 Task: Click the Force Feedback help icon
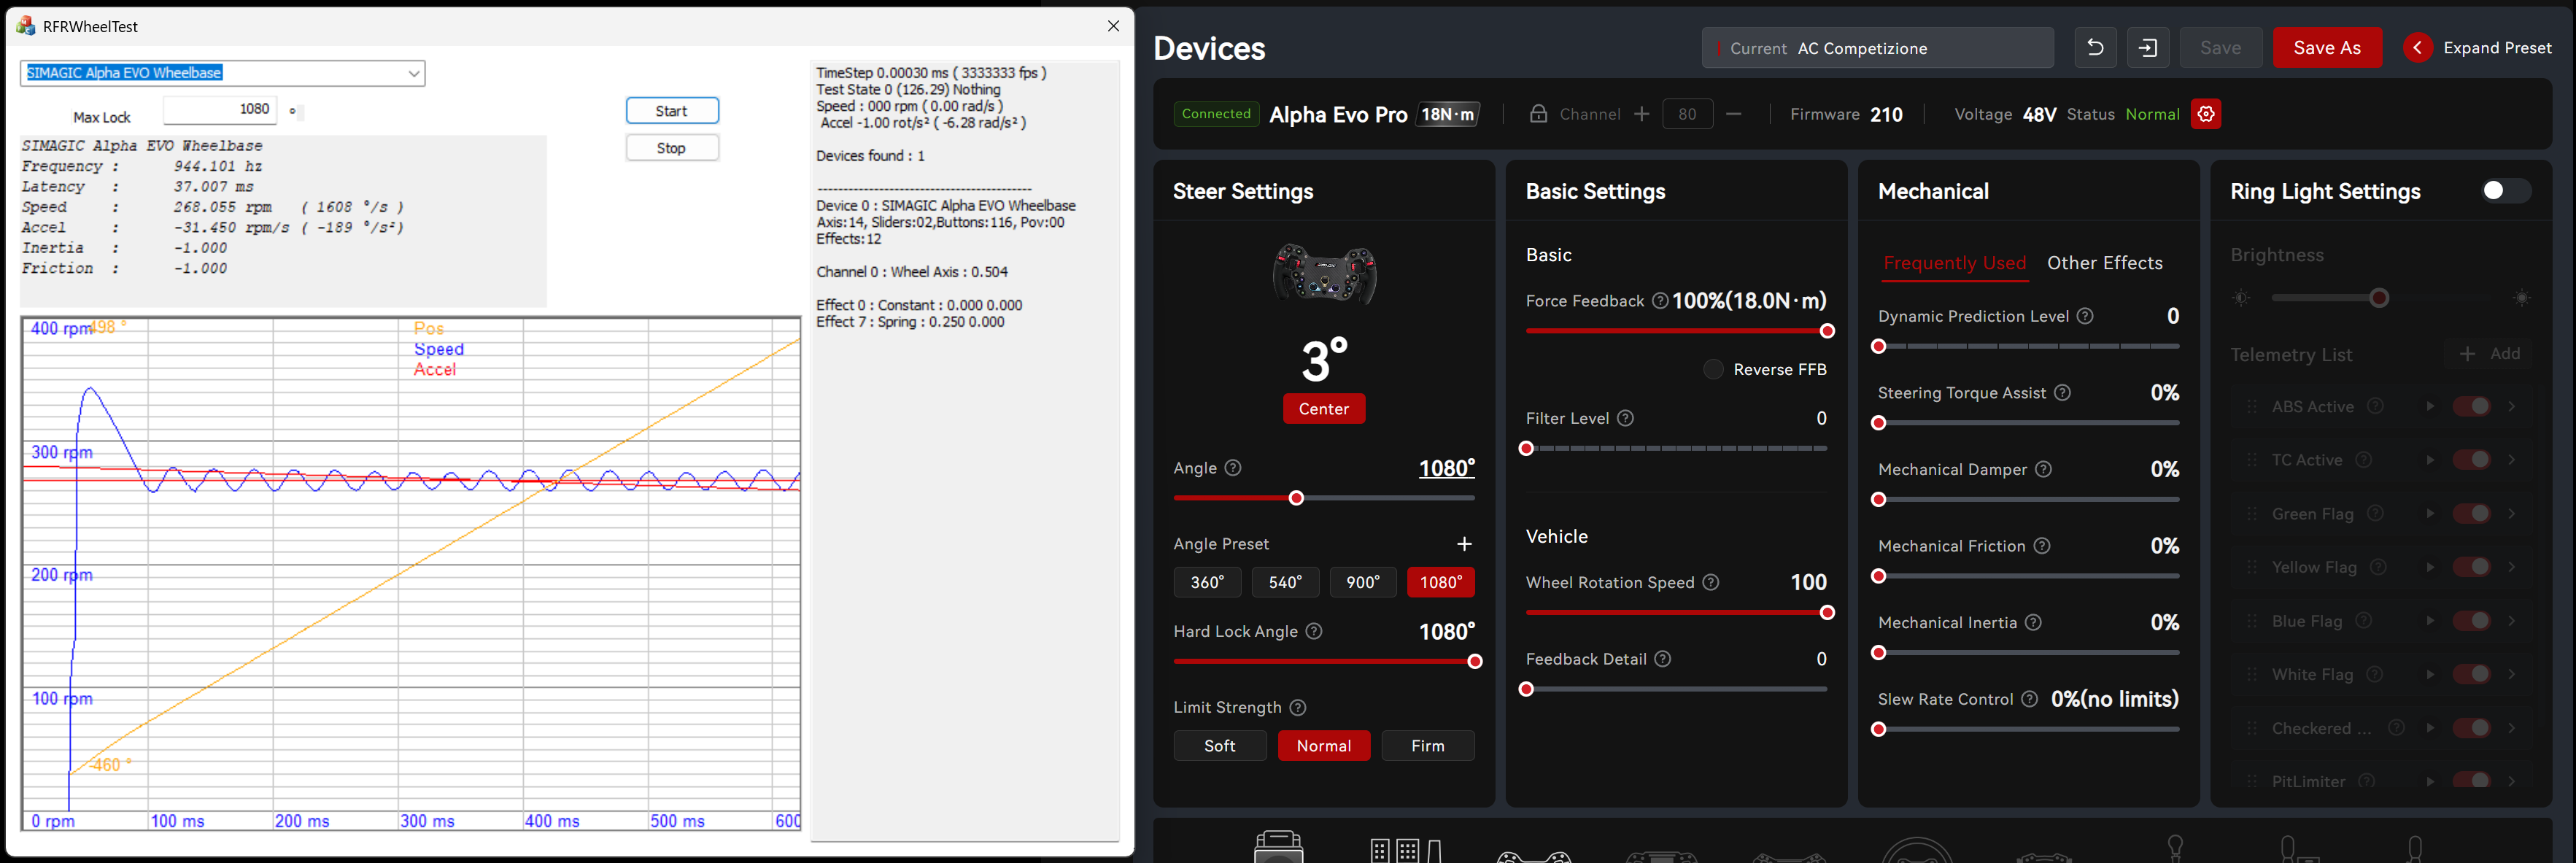[x=1660, y=301]
